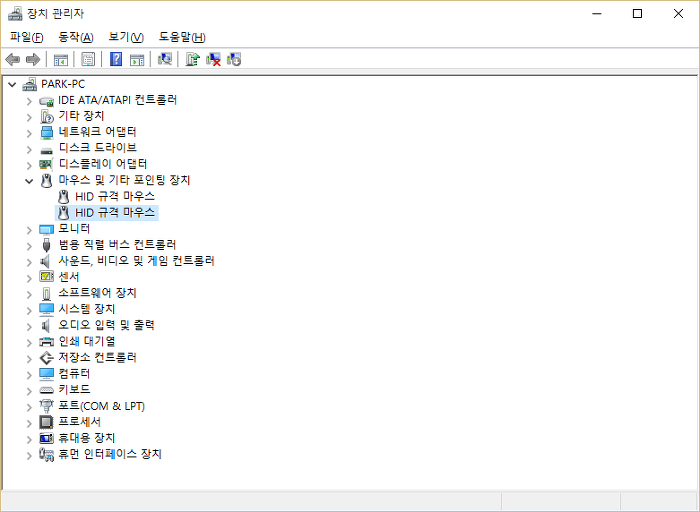
Task: Select the 저장소 컨트롤러 label
Action: pyautogui.click(x=97, y=358)
